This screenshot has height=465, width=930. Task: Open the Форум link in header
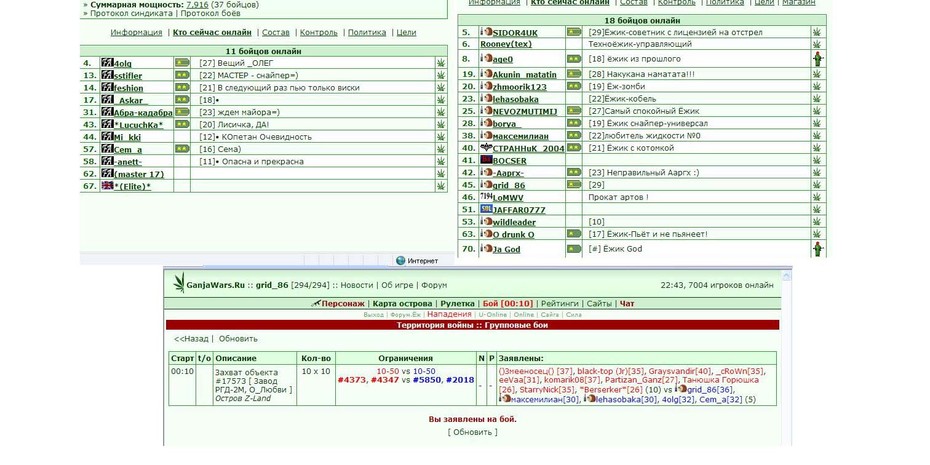pyautogui.click(x=434, y=285)
